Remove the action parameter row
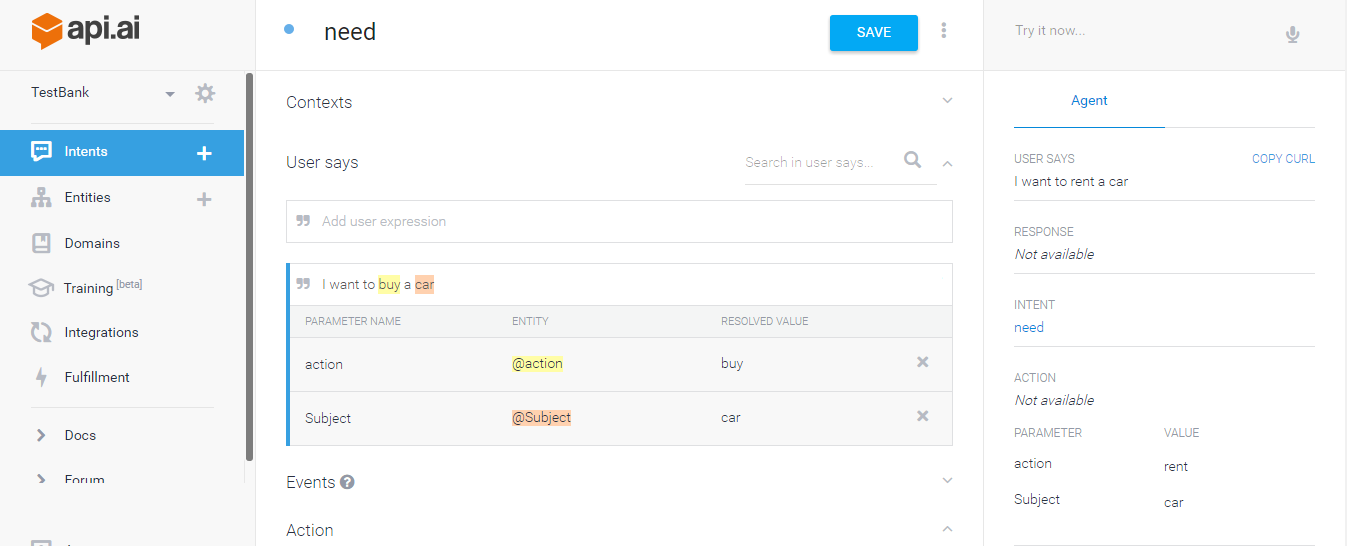 point(923,362)
